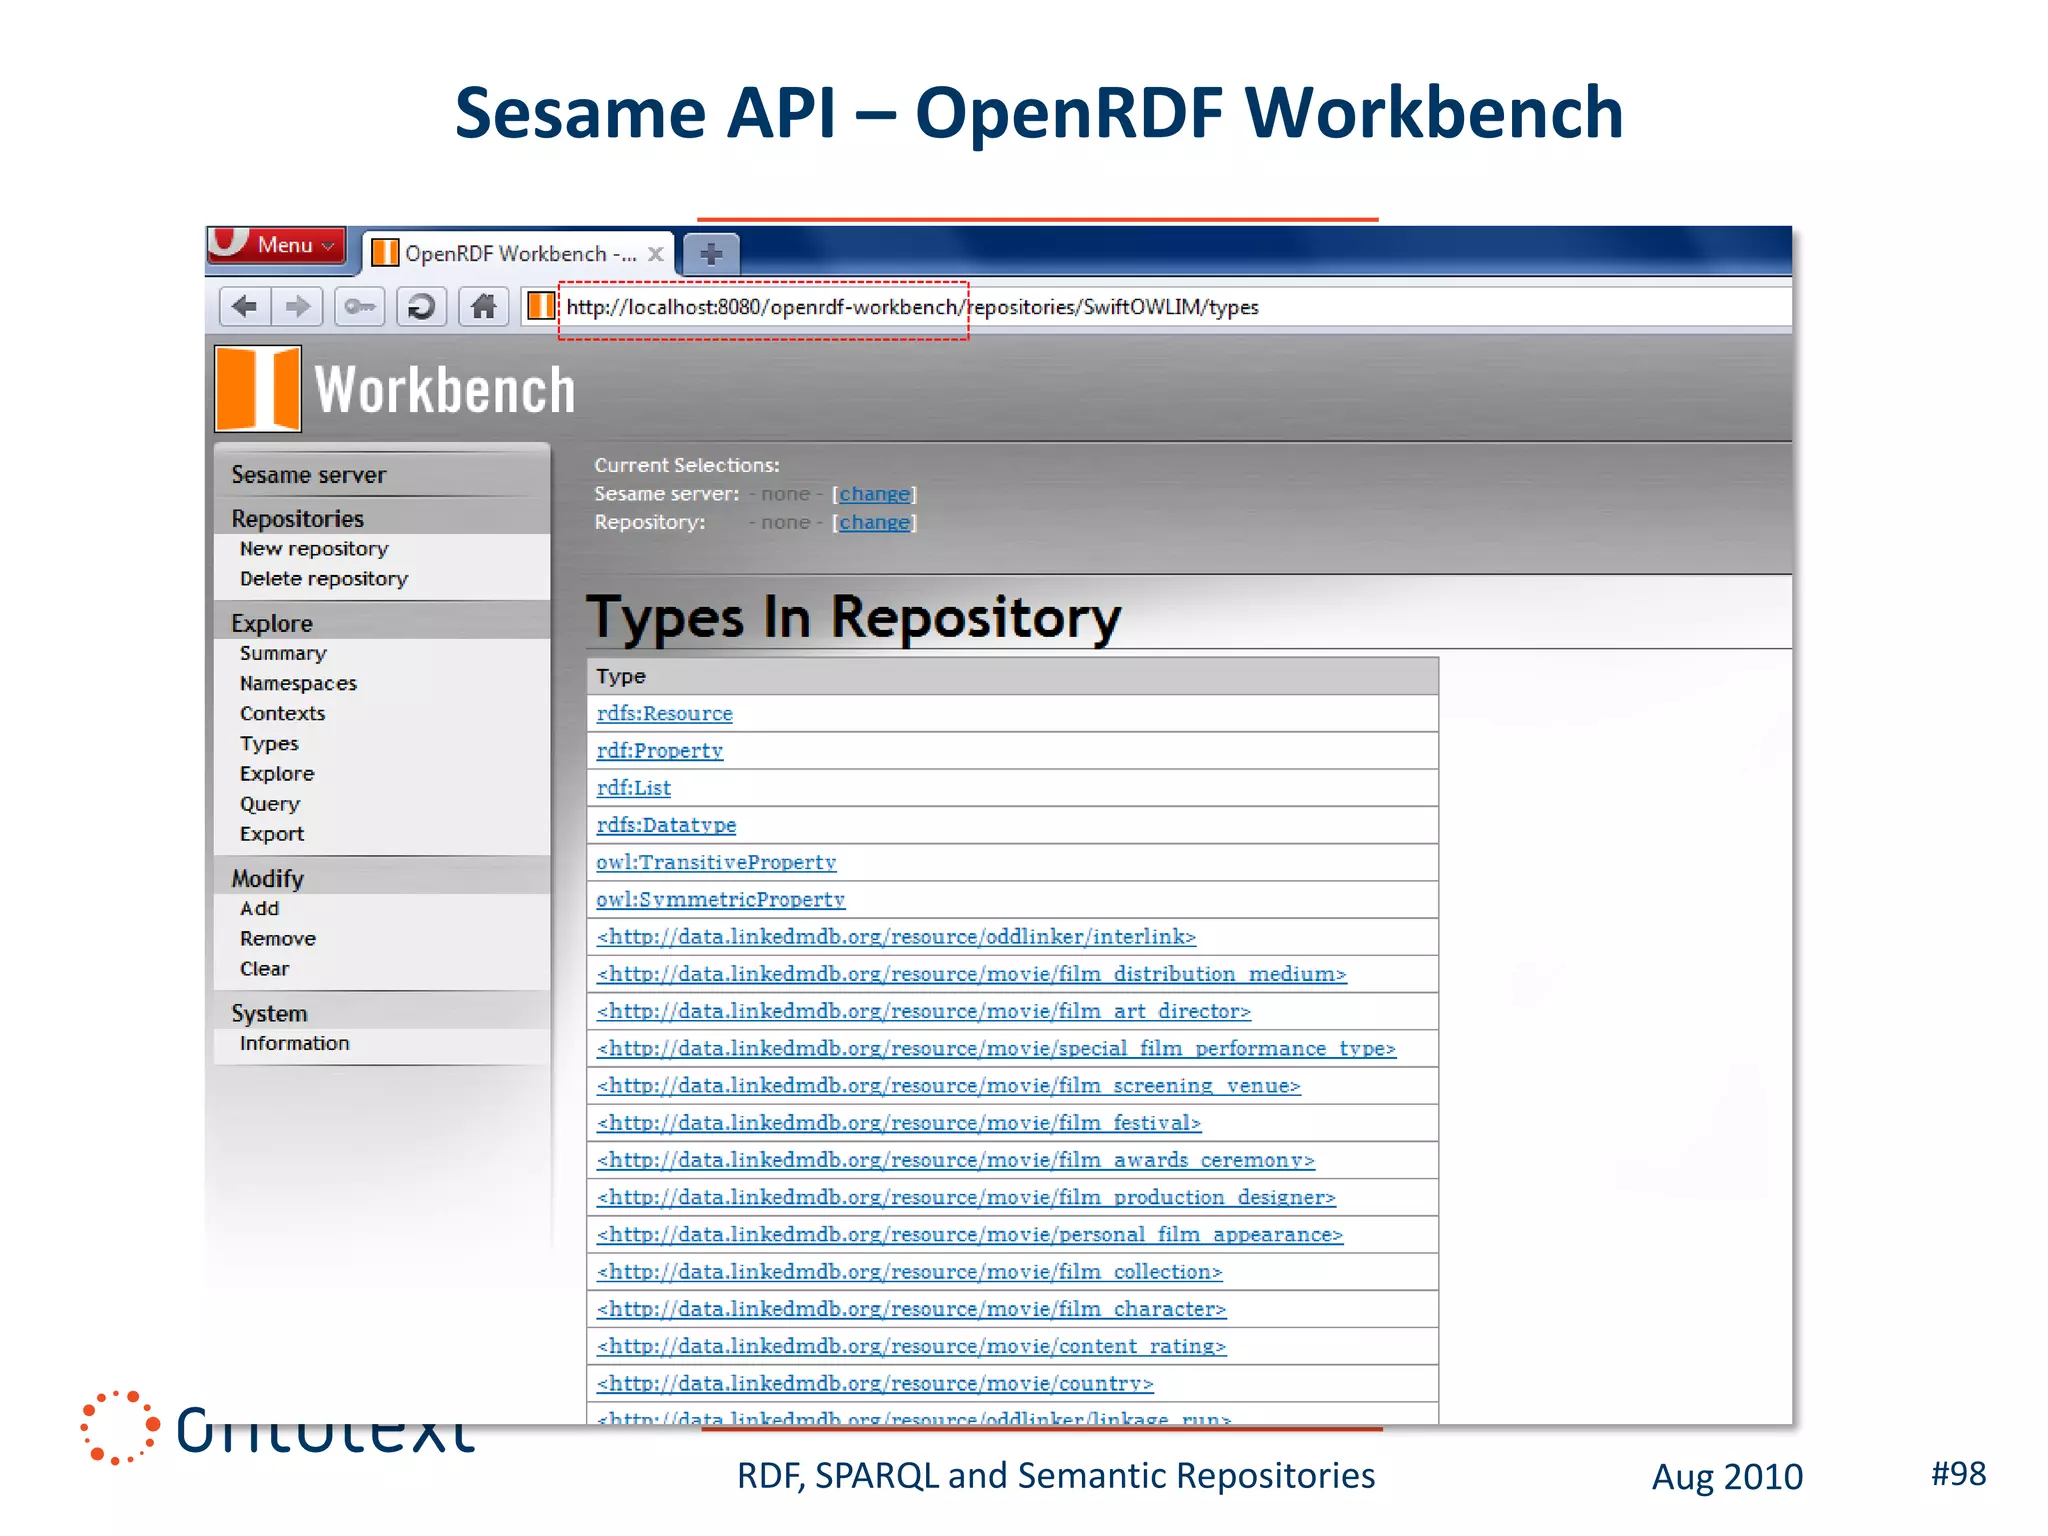Open film_distribution_medium resource link
The image size is (2048, 1536).
[971, 974]
